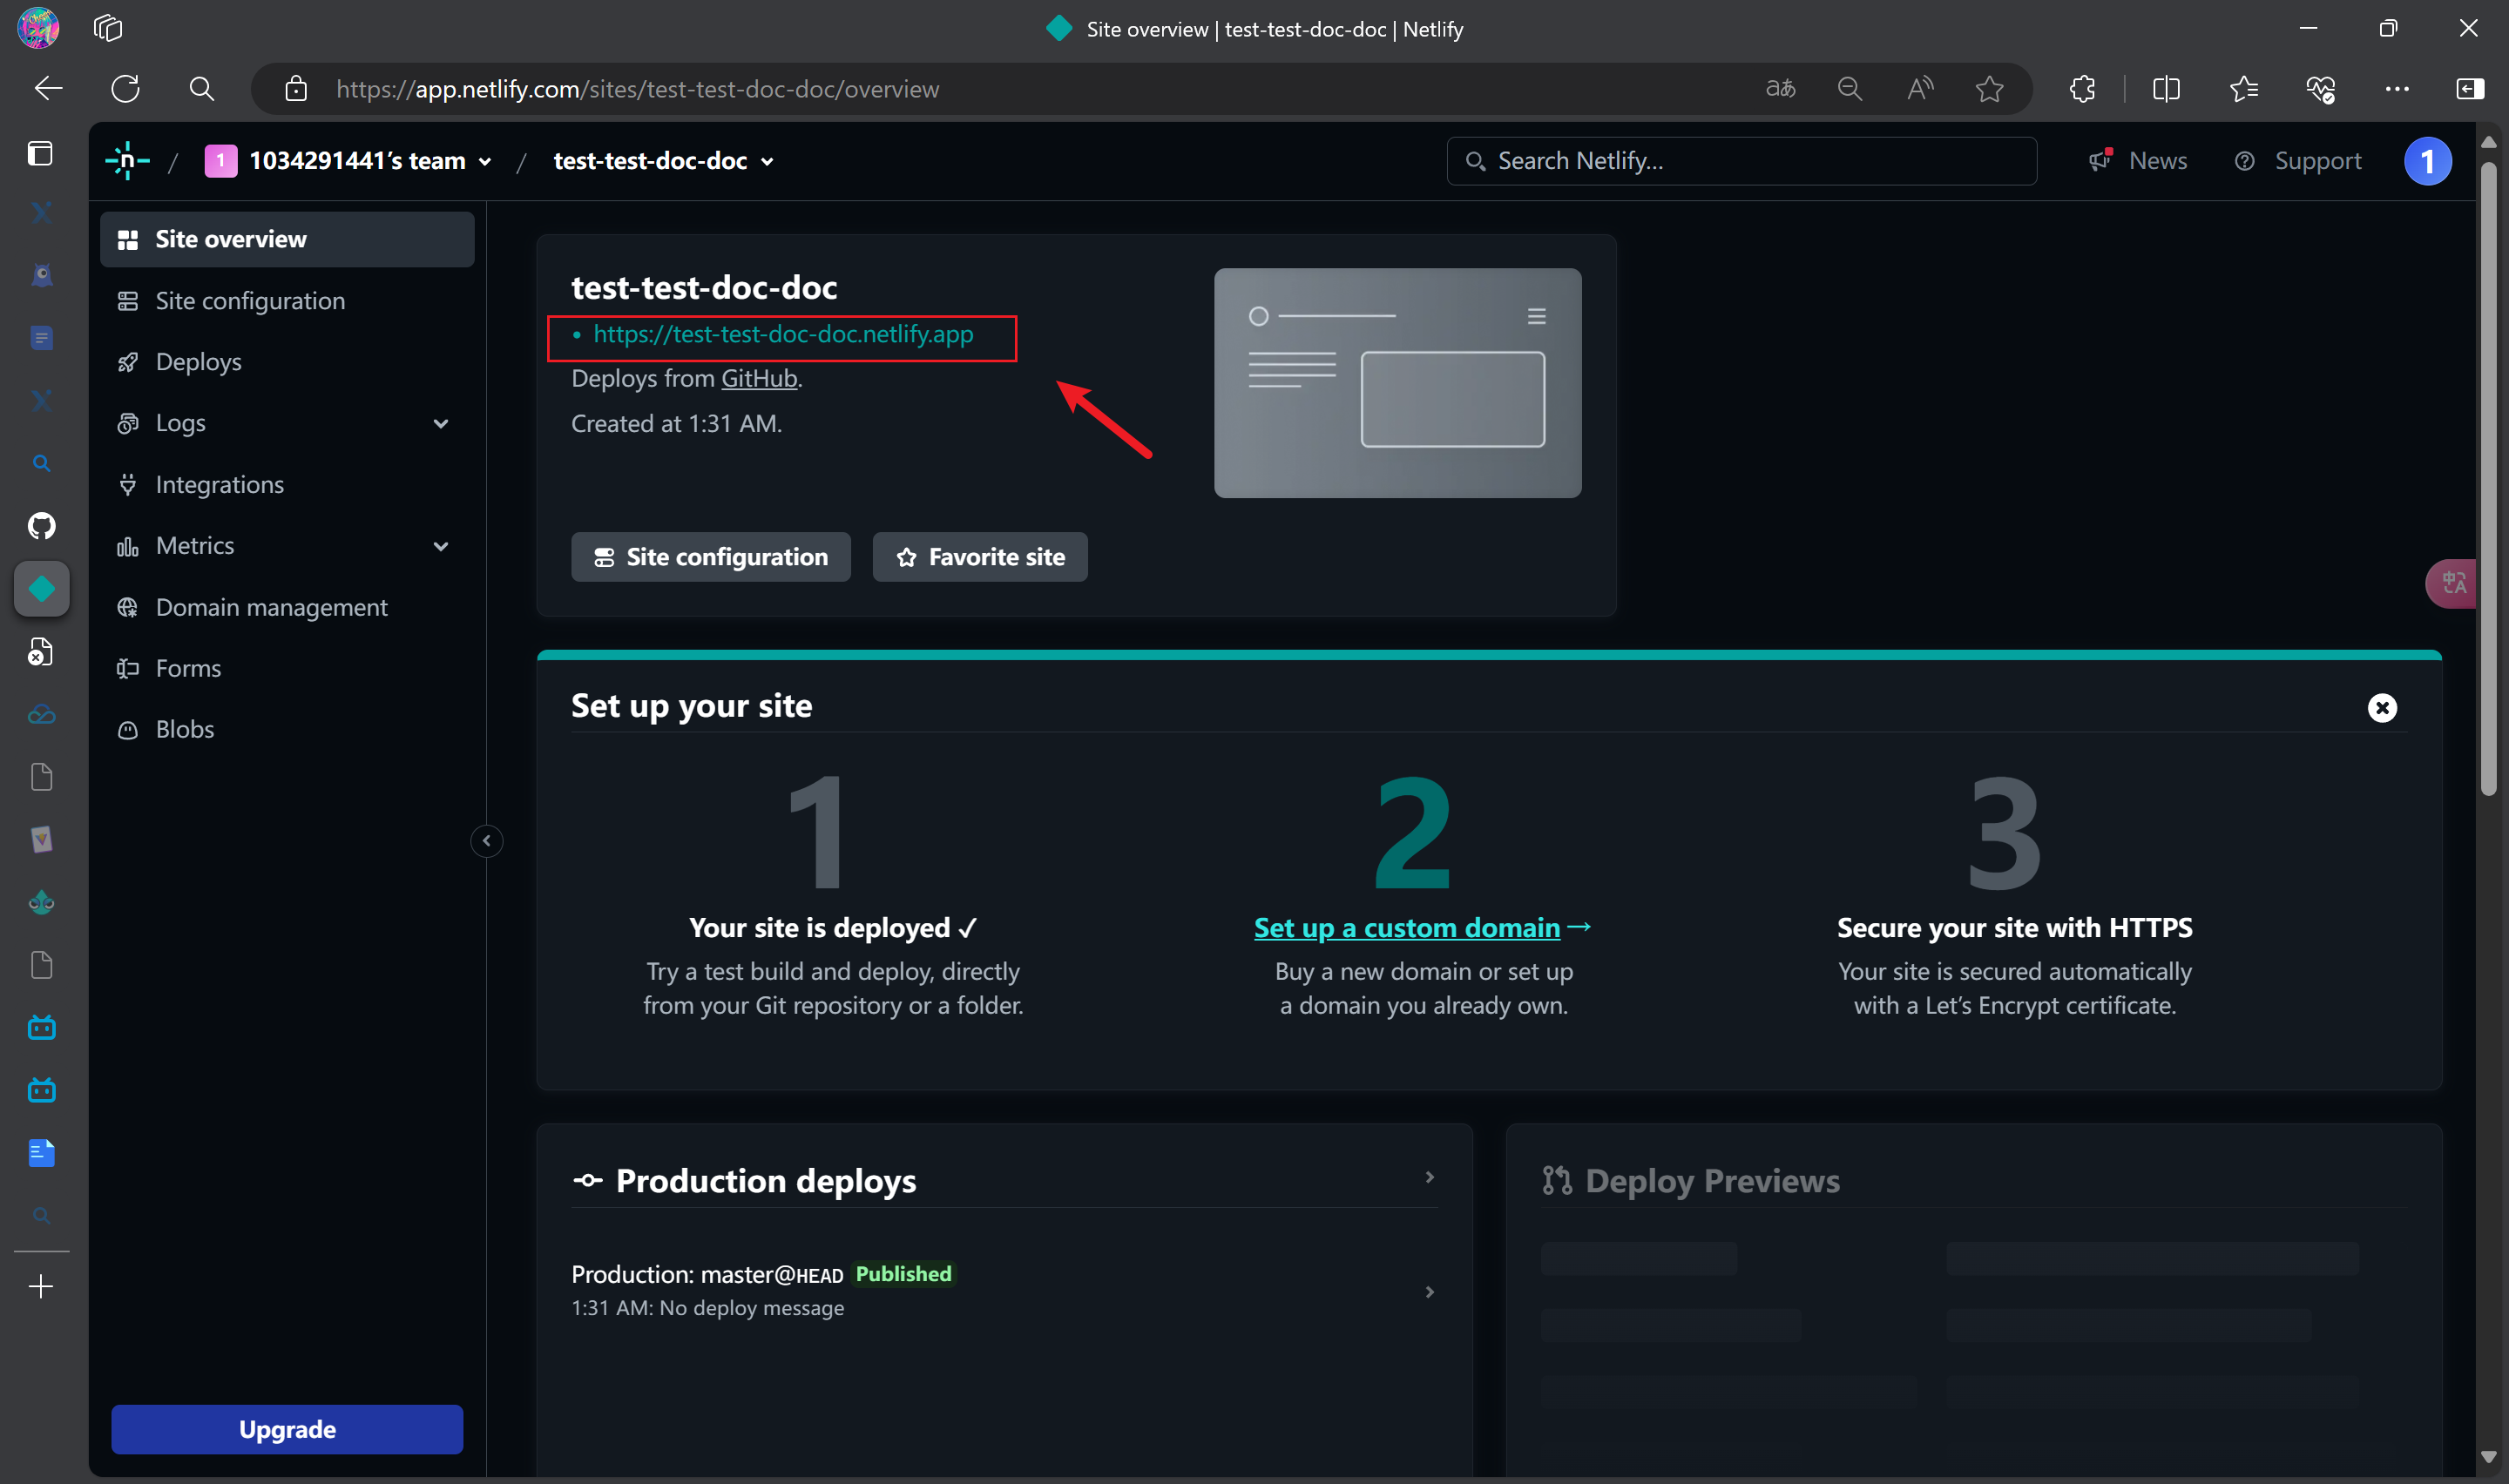
Task: Expand the Logs submenu
Action: pos(440,423)
